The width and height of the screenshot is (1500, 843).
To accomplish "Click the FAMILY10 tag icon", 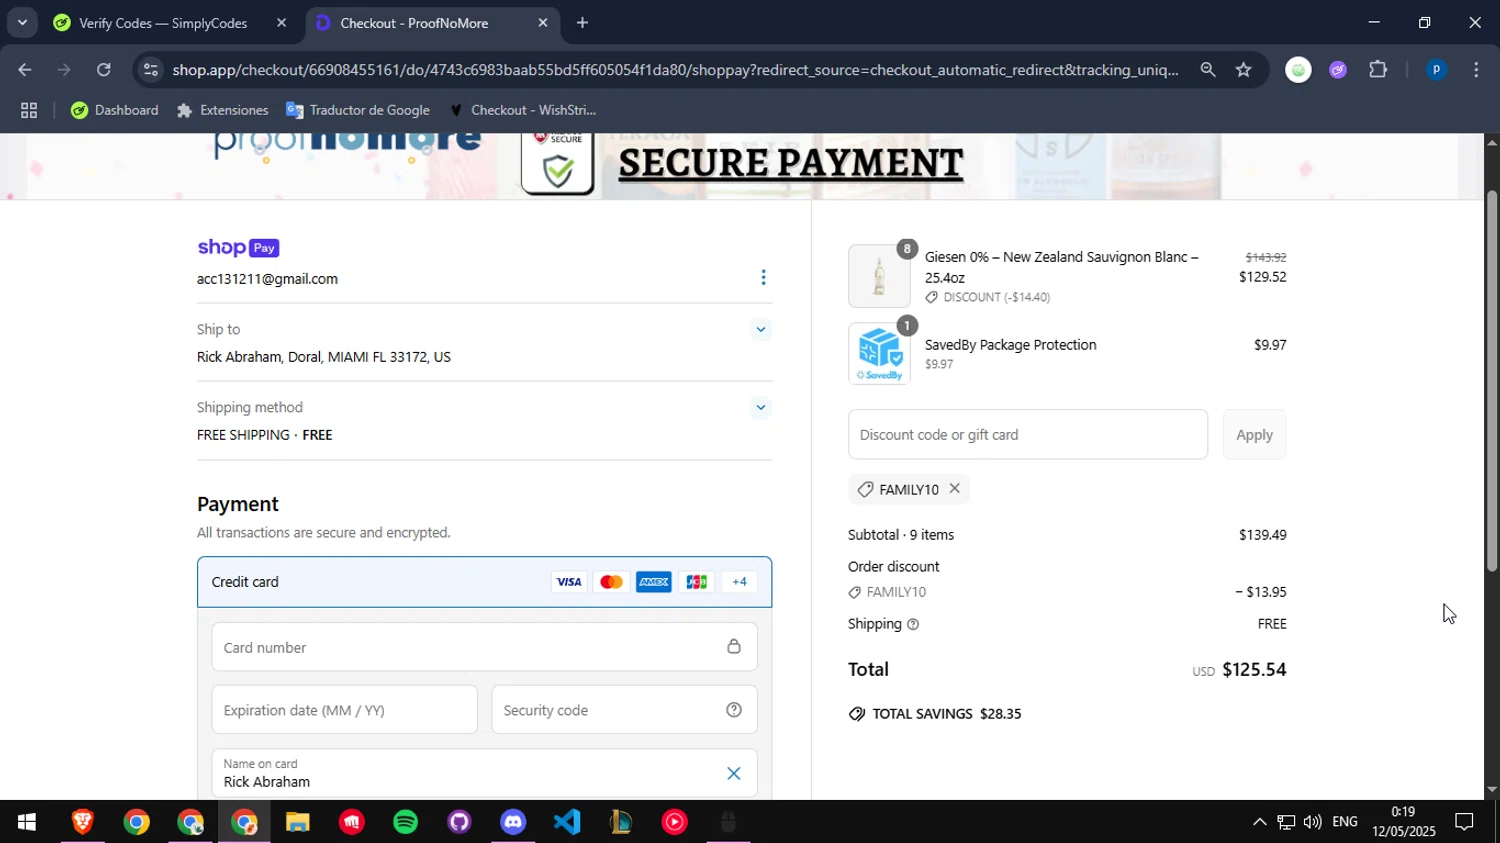I will click(866, 489).
